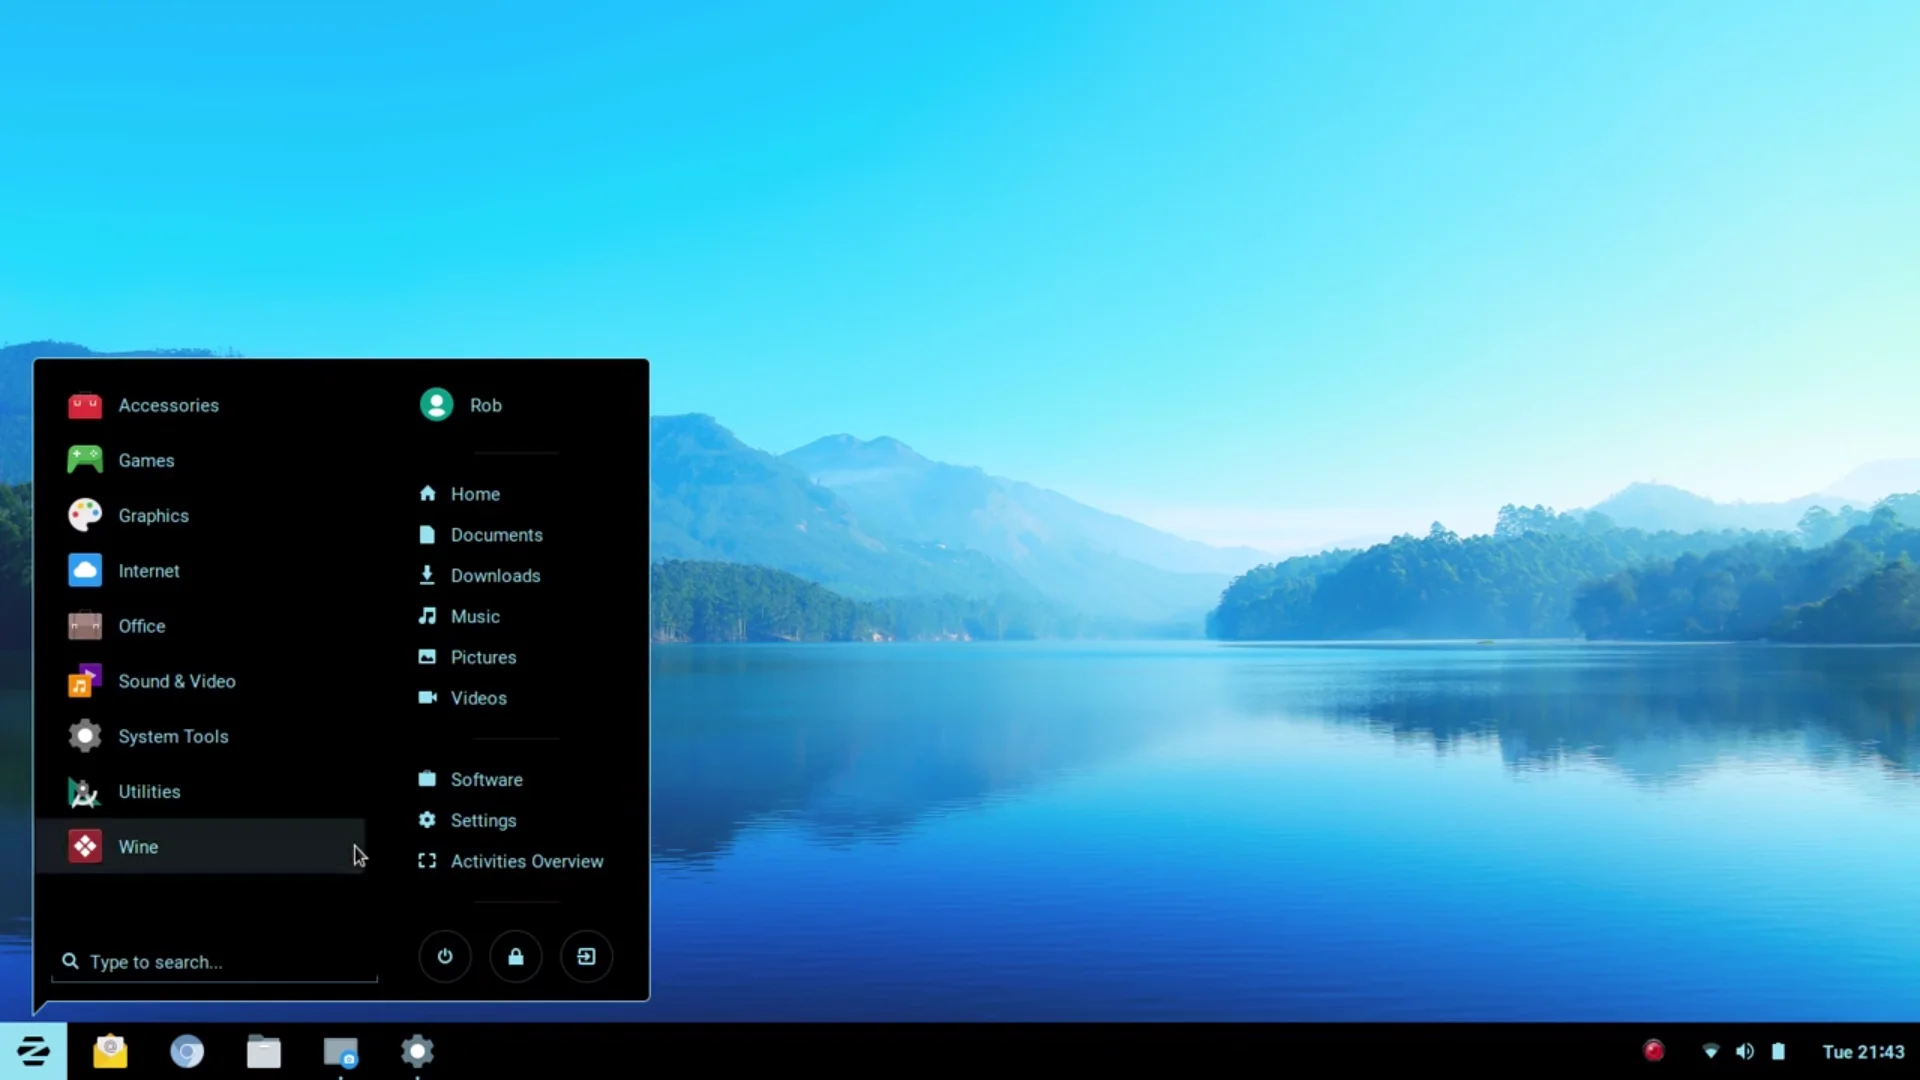This screenshot has height=1080, width=1920.
Task: Open Zorin start menu button
Action: point(33,1051)
